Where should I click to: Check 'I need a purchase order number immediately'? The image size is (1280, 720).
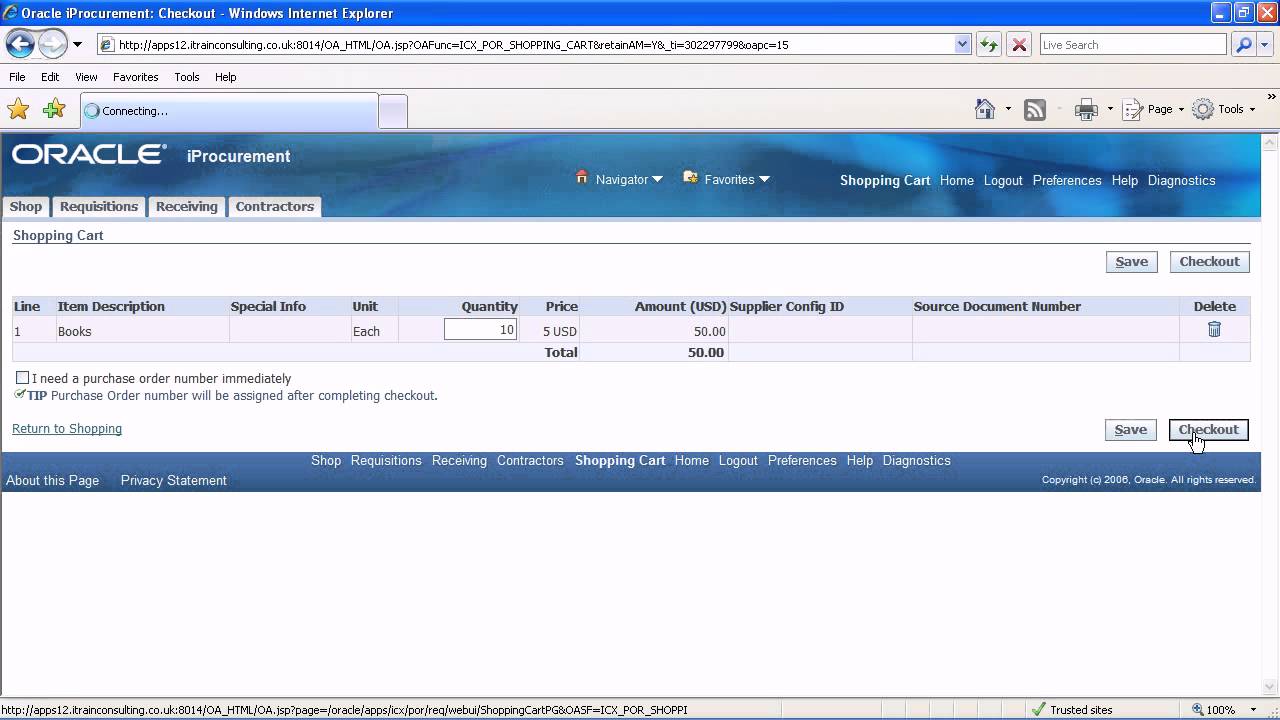pyautogui.click(x=22, y=378)
